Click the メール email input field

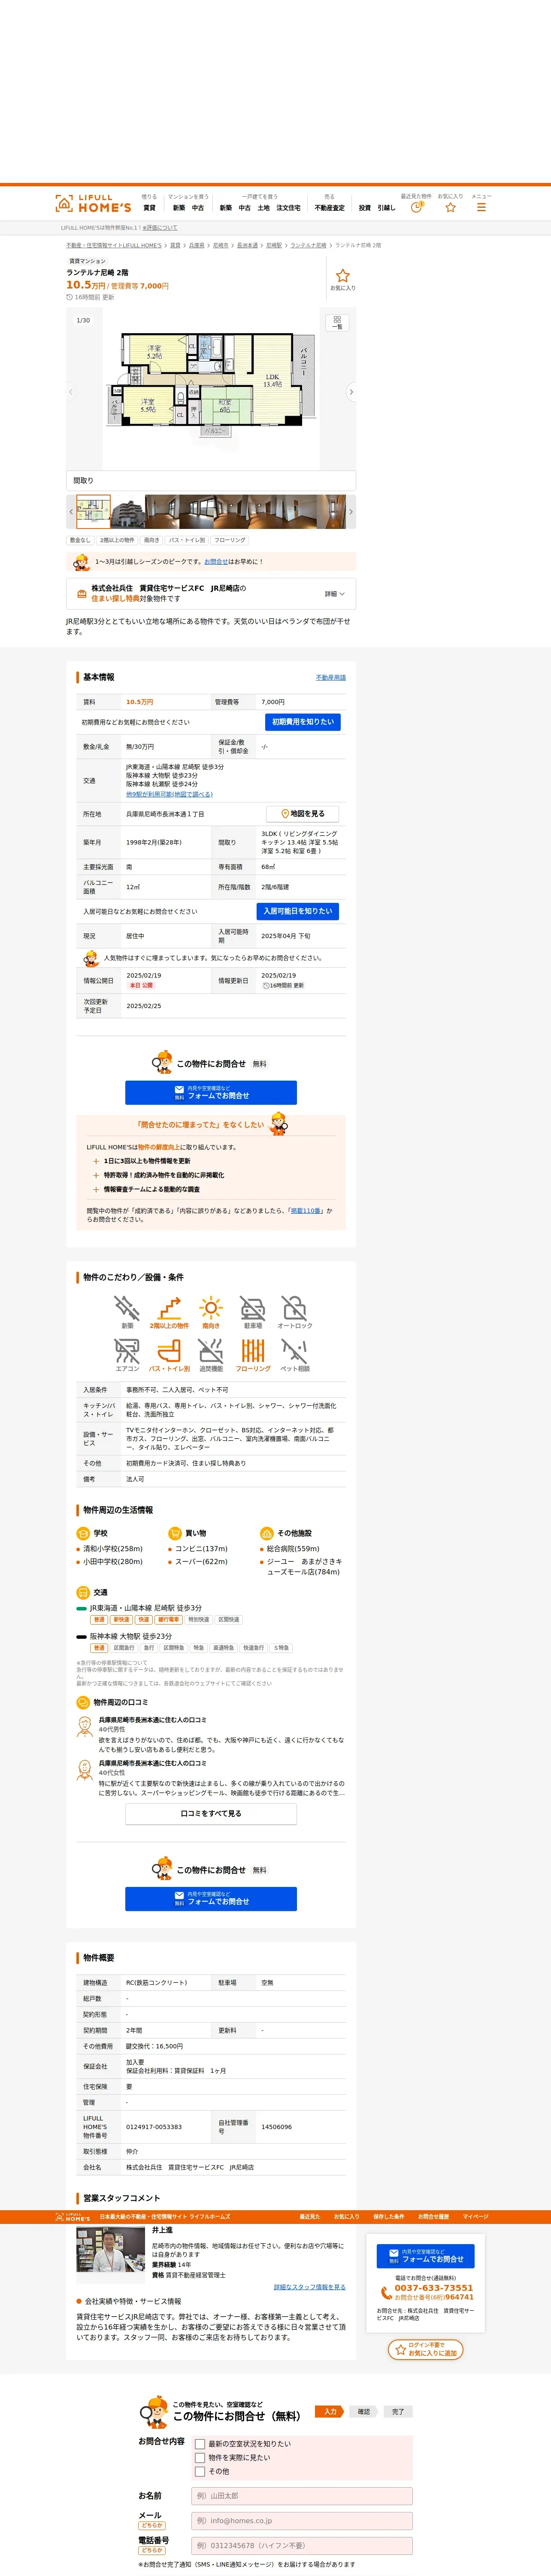302,2520
